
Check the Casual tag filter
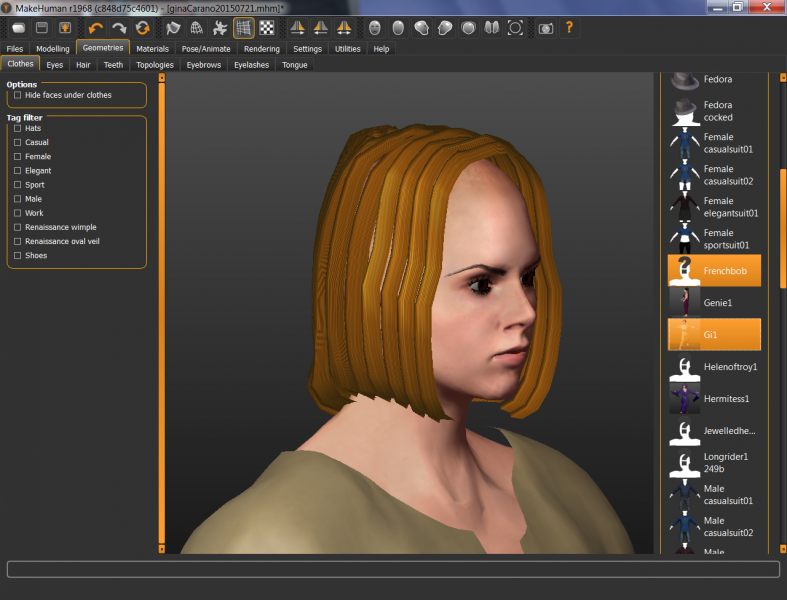coord(18,143)
